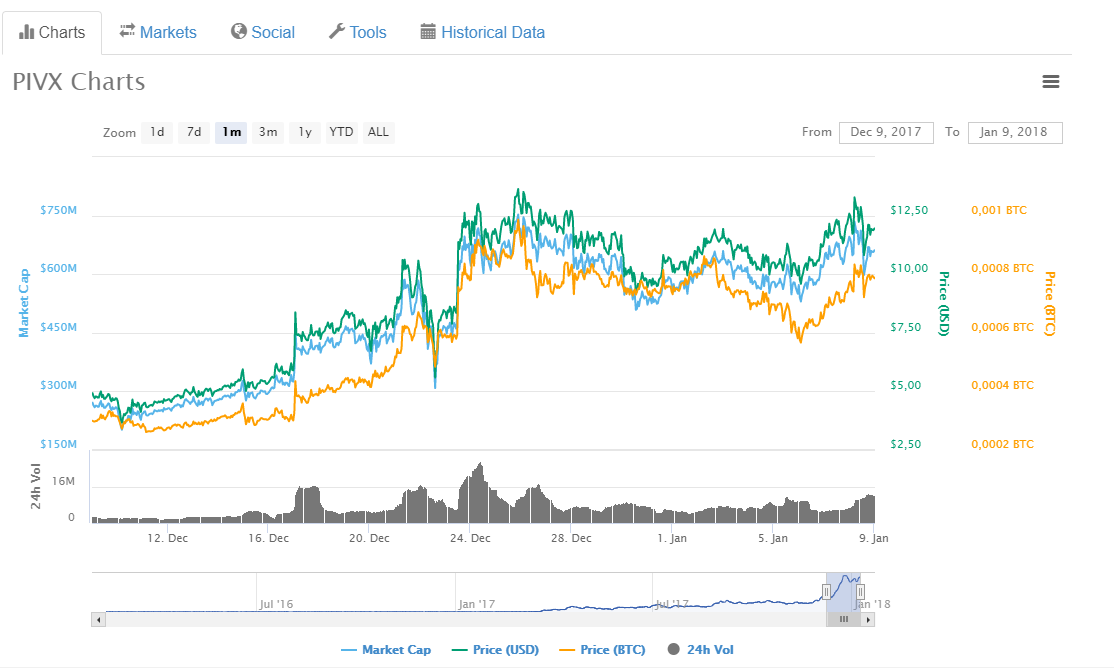Click the $750M market cap axis label
The width and height of the screenshot is (1114, 668).
(58, 210)
